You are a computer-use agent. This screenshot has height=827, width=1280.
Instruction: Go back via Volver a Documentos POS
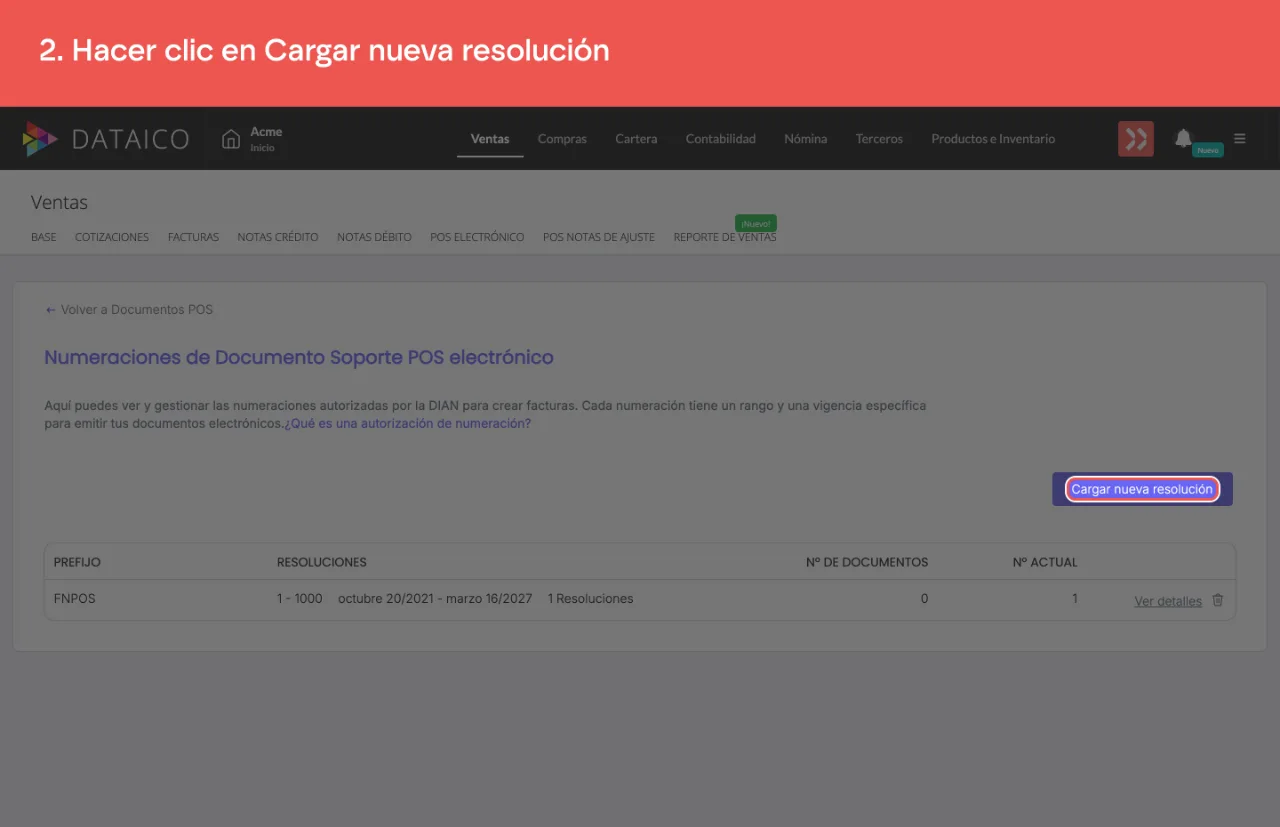(129, 310)
